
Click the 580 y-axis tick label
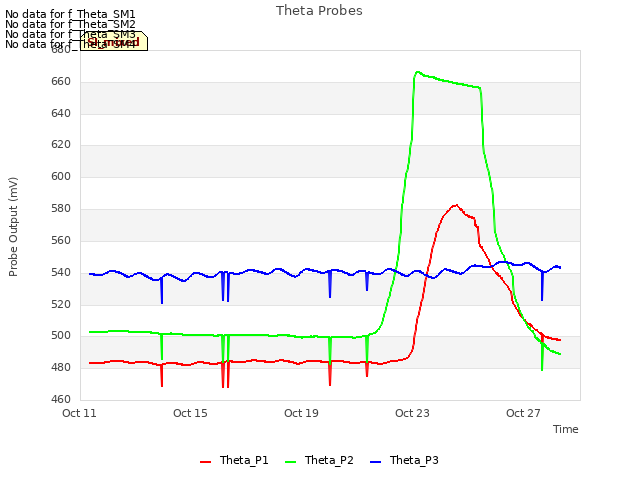61,209
